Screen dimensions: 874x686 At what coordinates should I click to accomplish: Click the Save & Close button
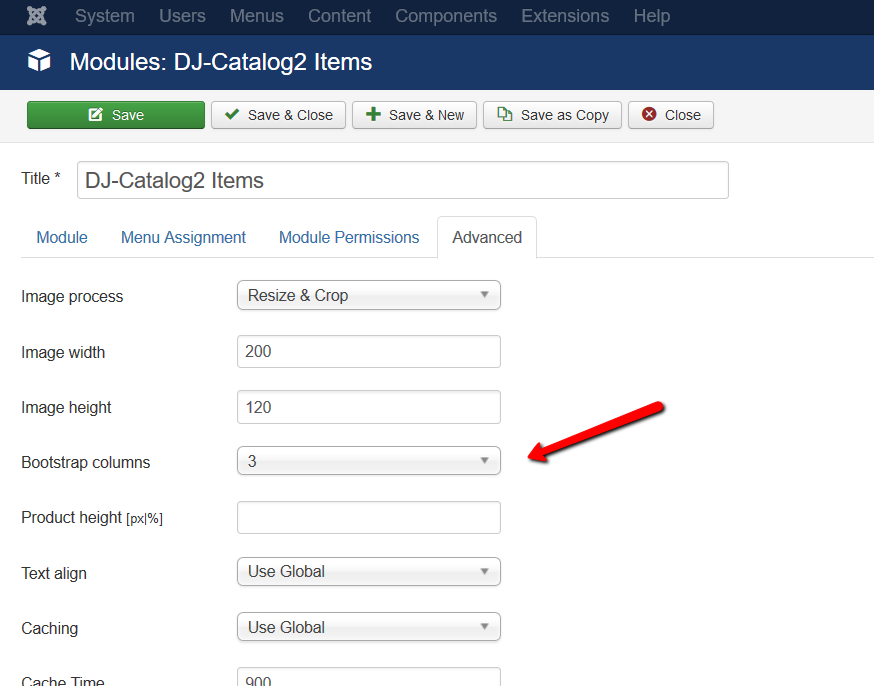point(278,115)
